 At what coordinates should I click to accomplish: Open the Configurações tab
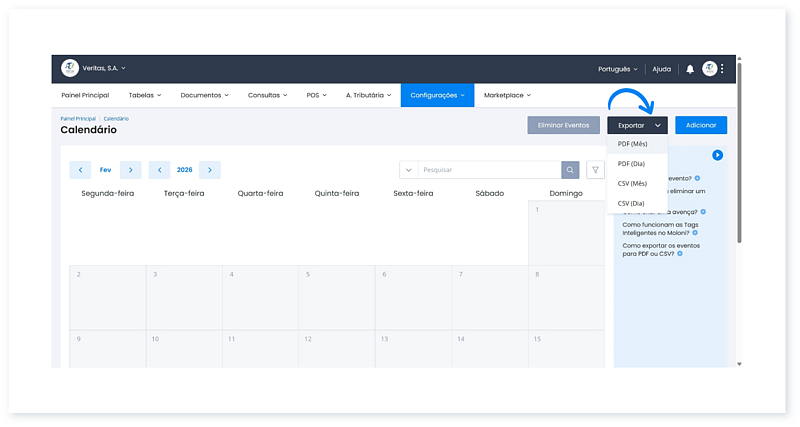(437, 95)
